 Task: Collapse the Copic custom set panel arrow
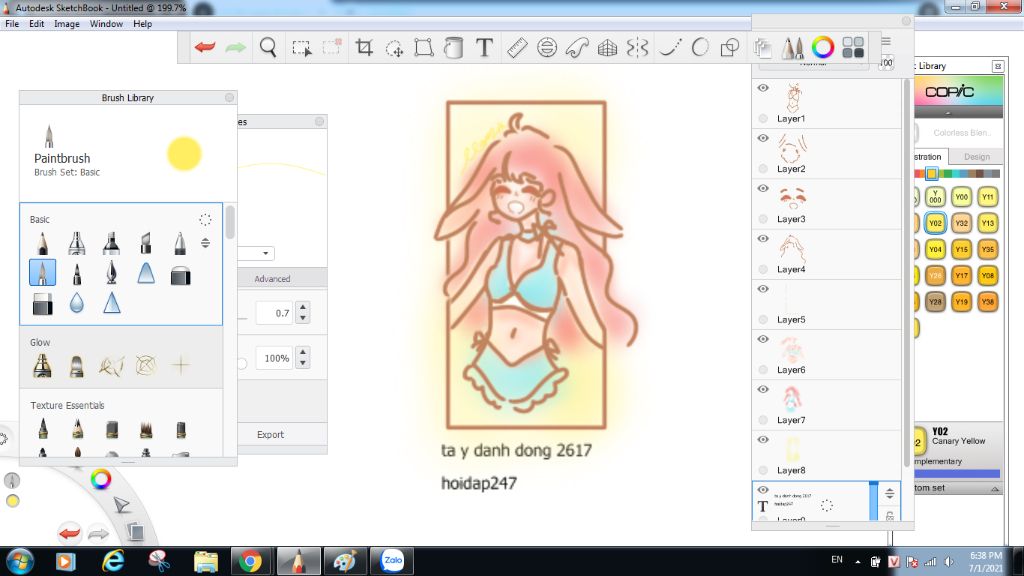(995, 488)
